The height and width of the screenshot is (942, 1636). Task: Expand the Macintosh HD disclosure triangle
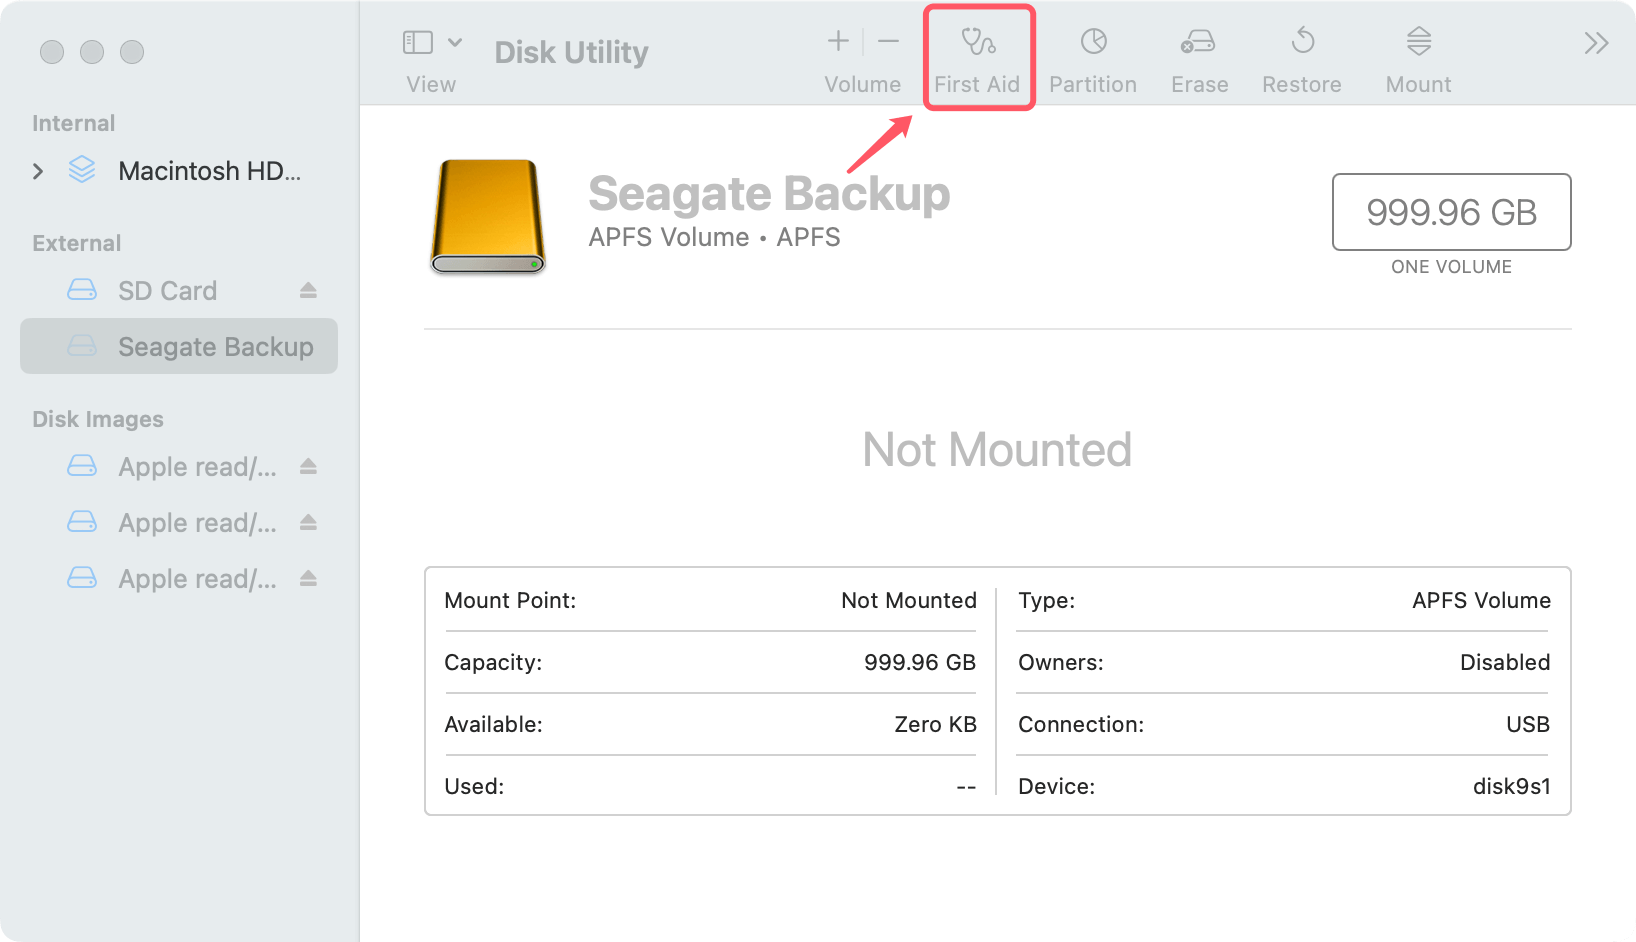[38, 171]
